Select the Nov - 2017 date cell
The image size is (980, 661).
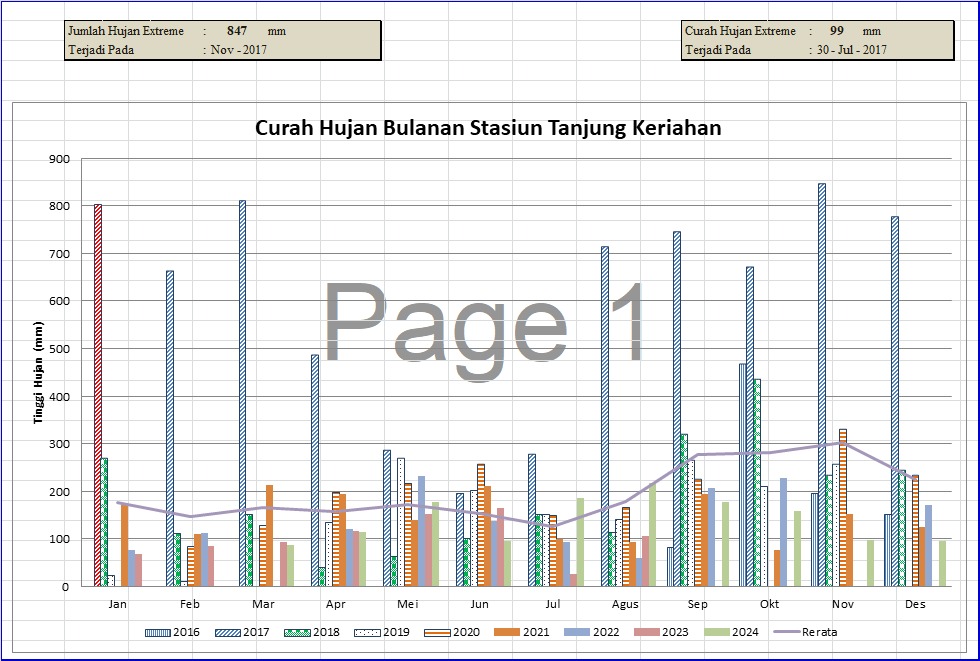click(240, 49)
